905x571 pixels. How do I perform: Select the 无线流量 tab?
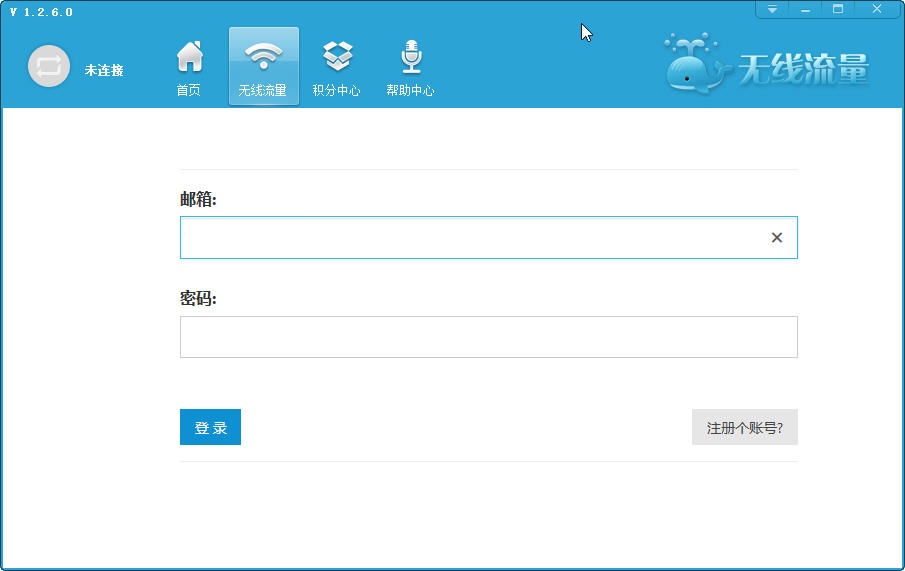264,66
